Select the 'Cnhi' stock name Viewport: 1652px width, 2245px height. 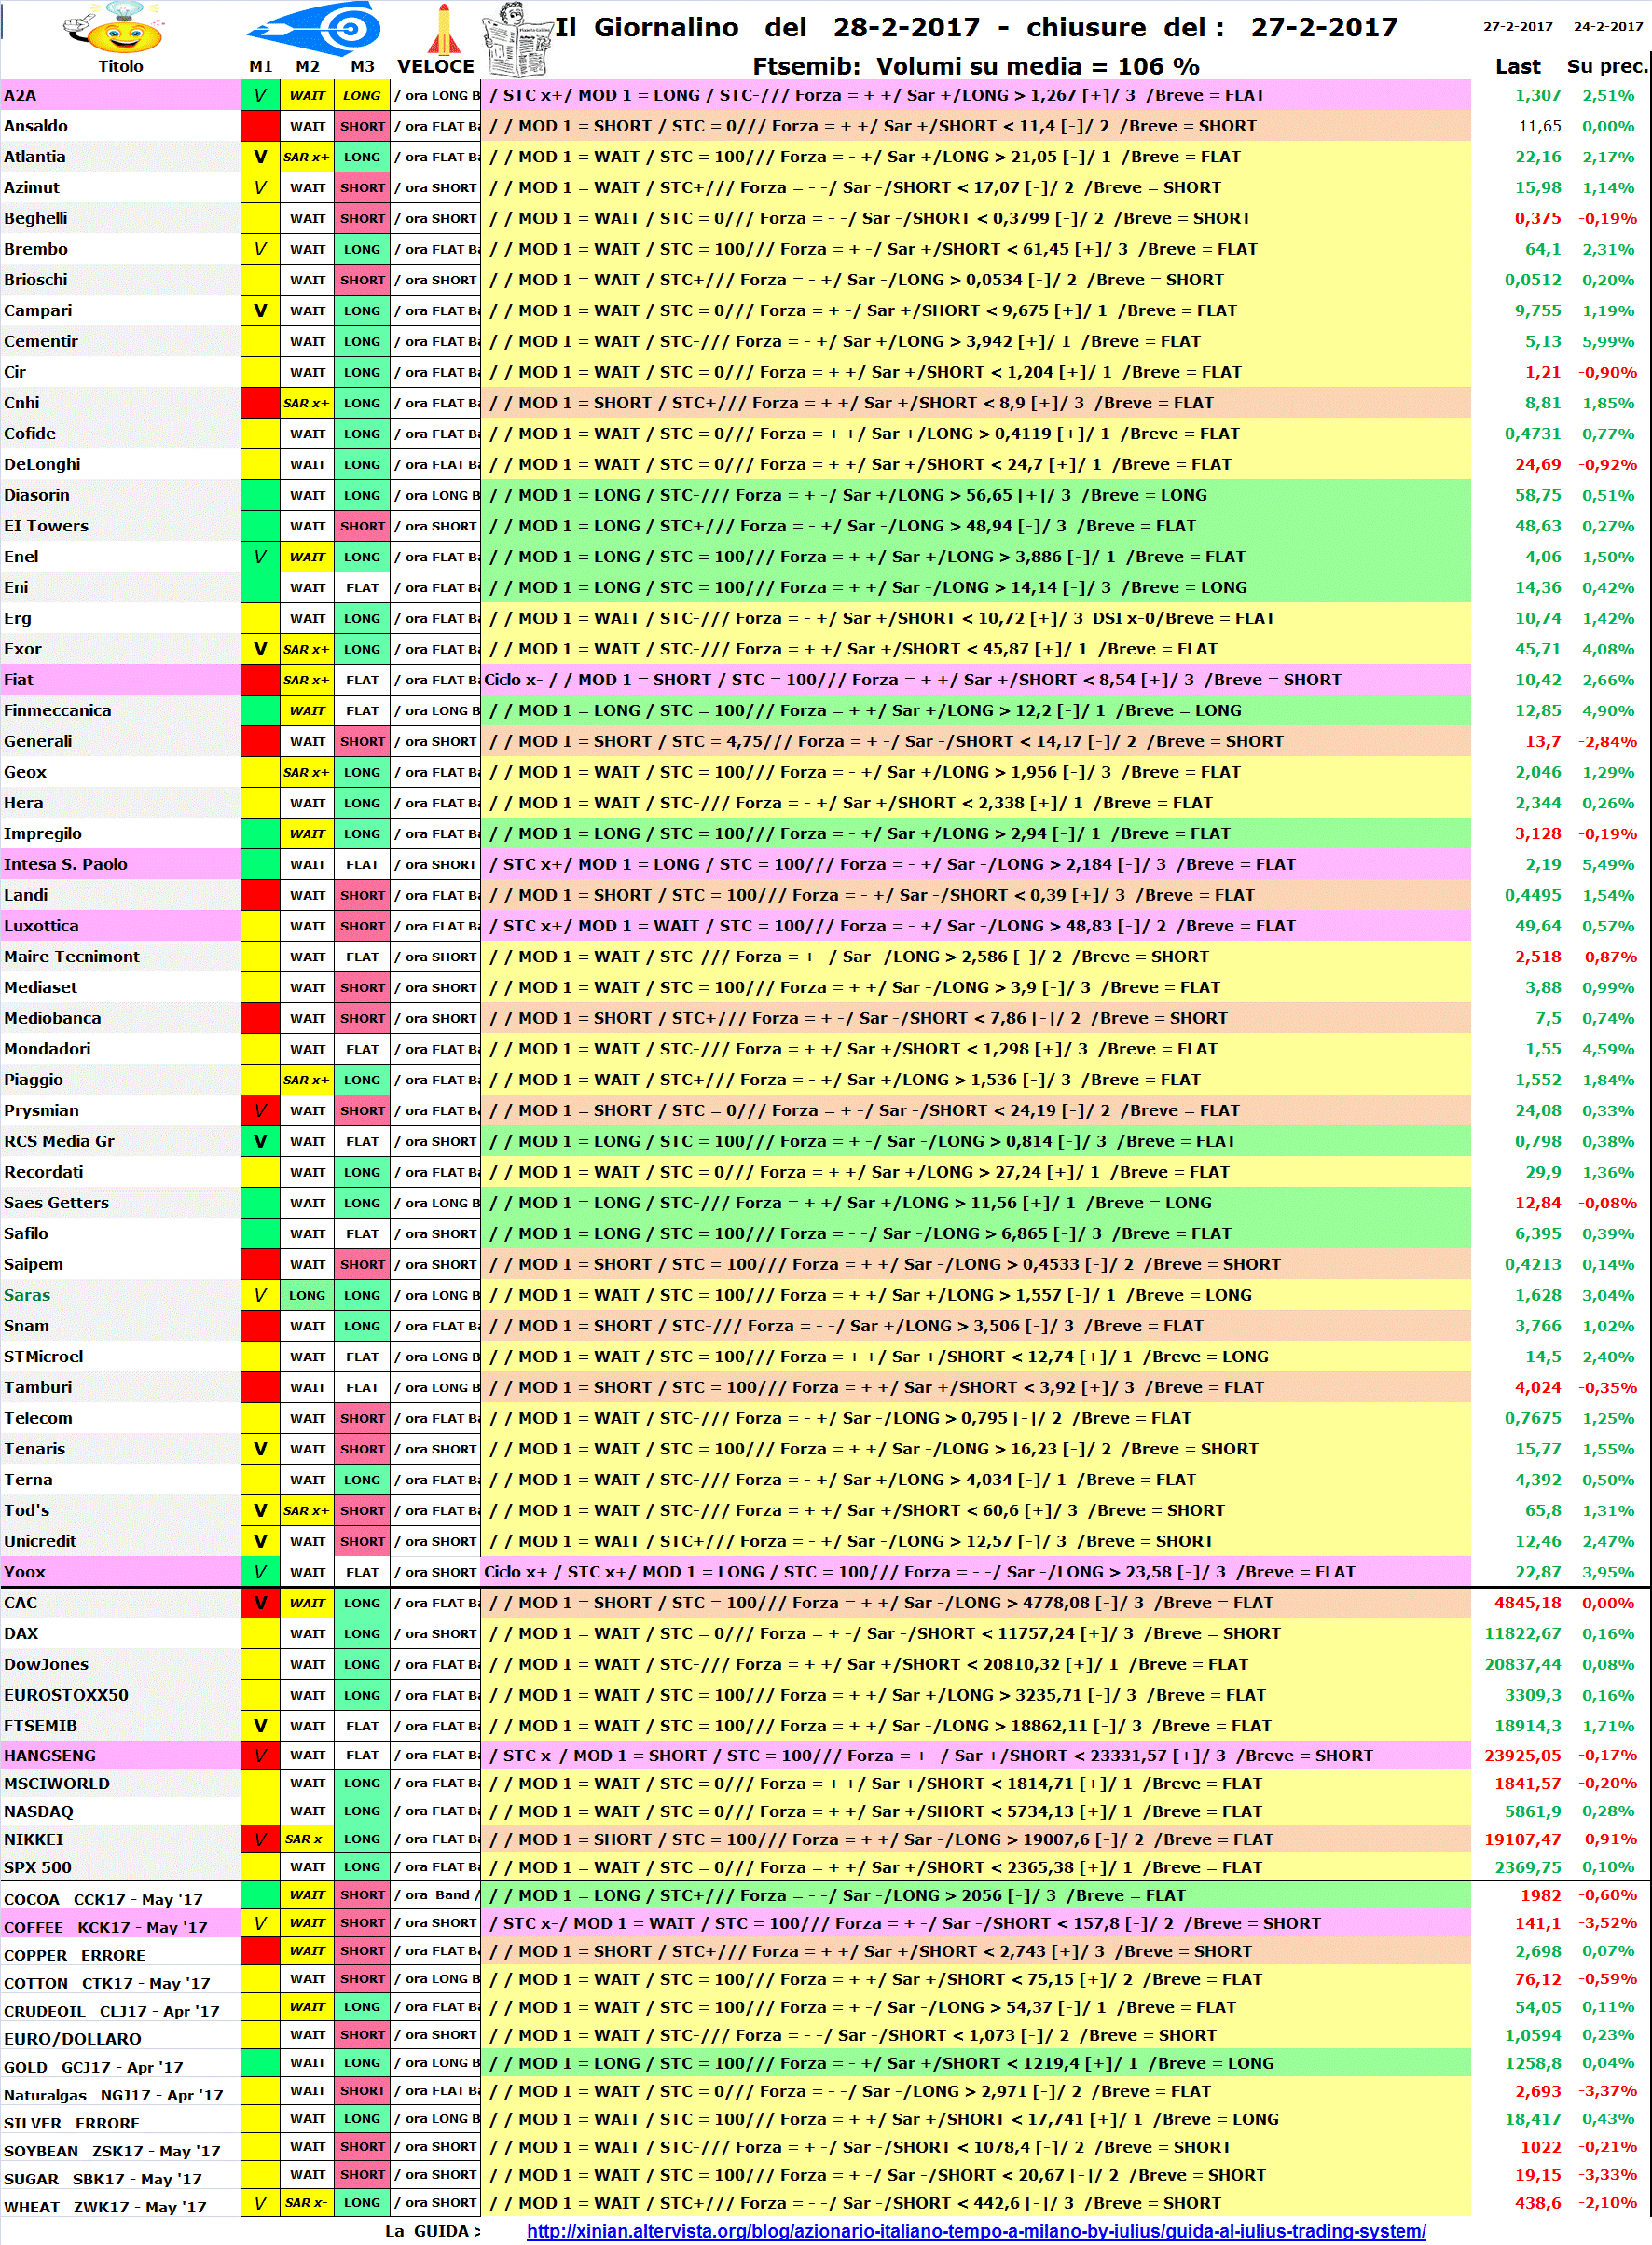click(x=22, y=403)
